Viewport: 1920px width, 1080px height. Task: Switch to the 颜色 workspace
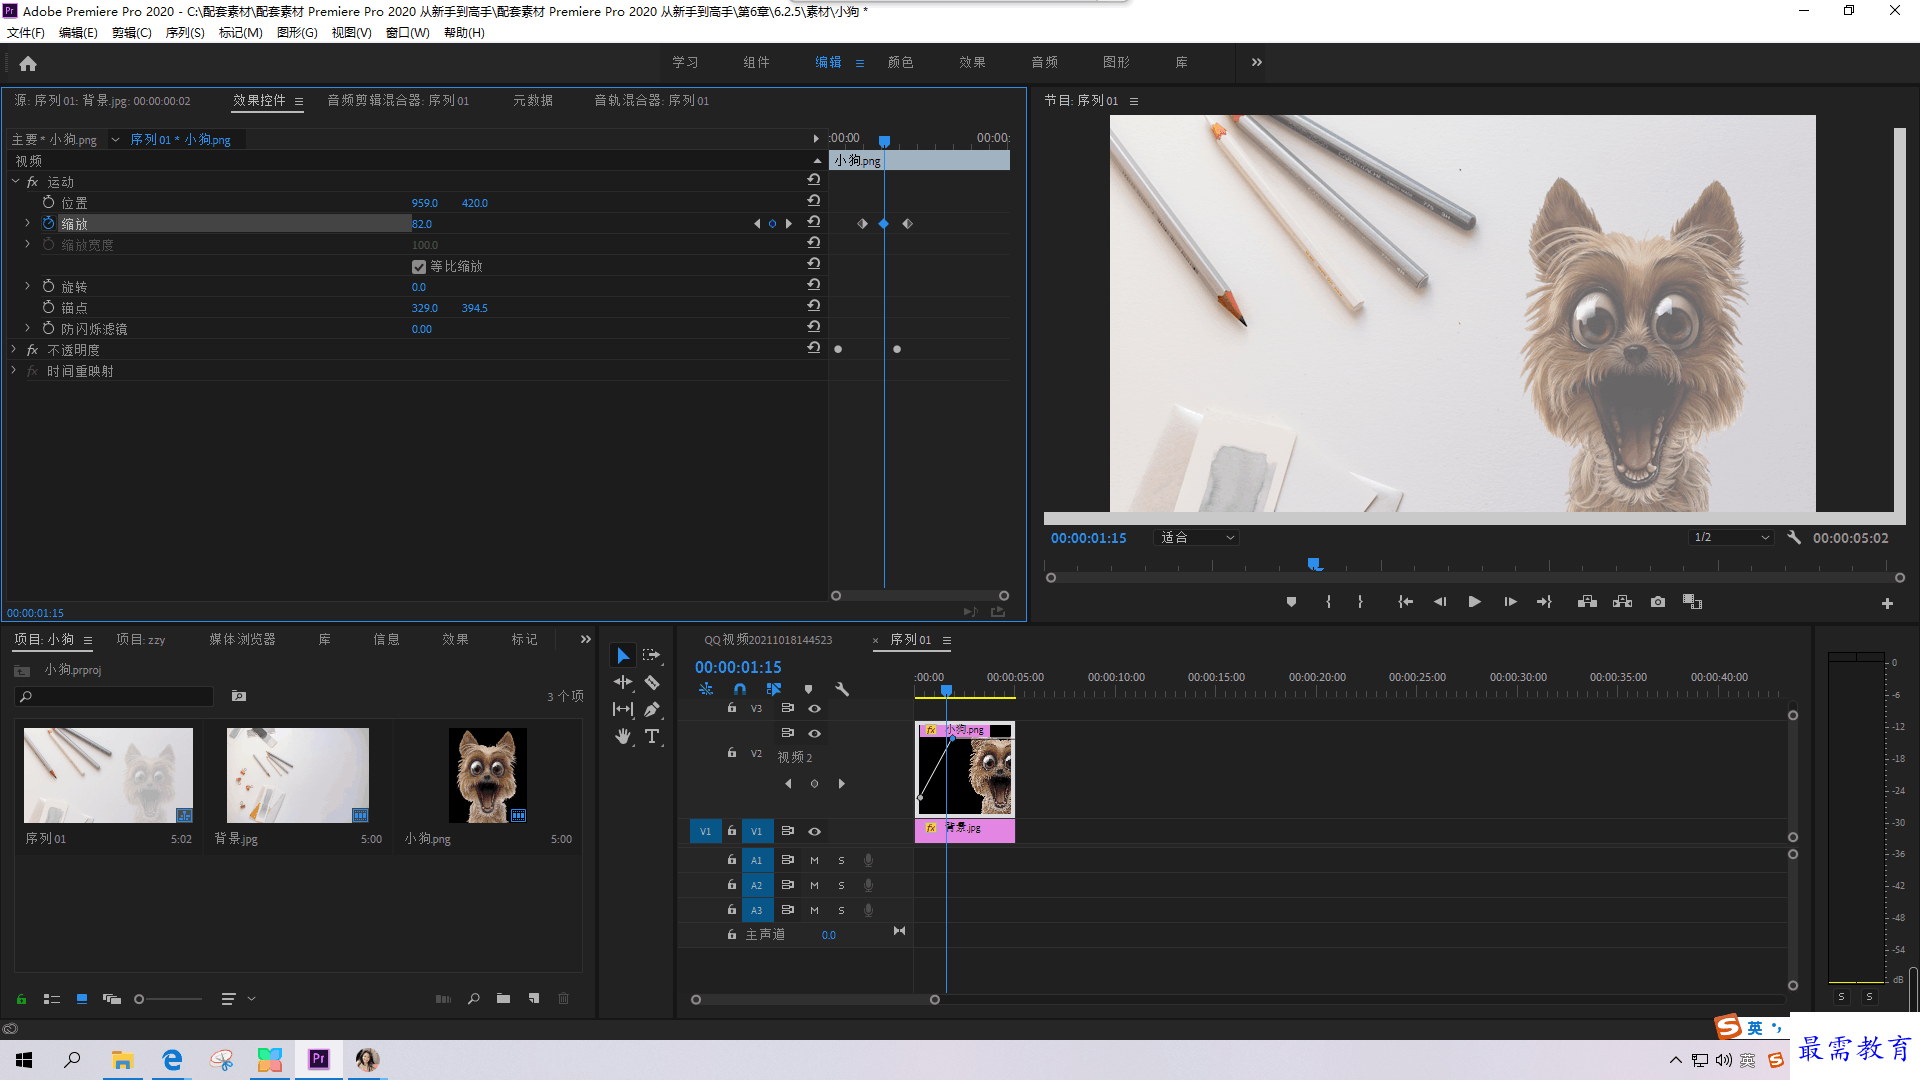(x=900, y=62)
